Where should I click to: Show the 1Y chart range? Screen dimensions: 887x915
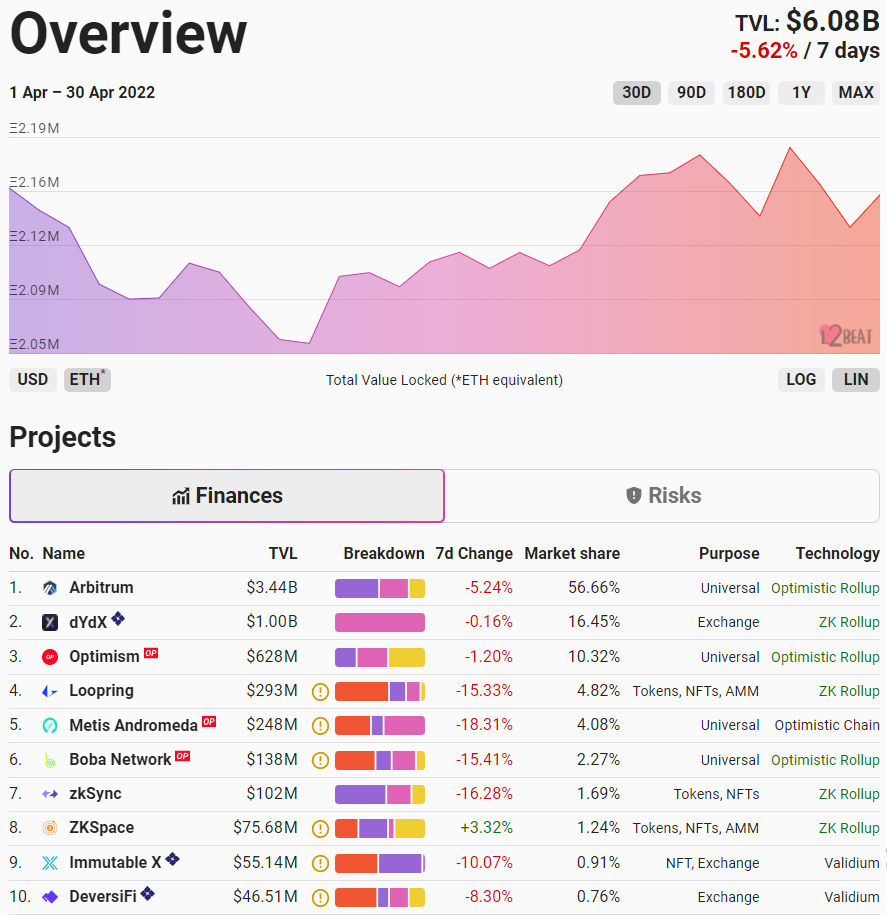click(x=801, y=93)
